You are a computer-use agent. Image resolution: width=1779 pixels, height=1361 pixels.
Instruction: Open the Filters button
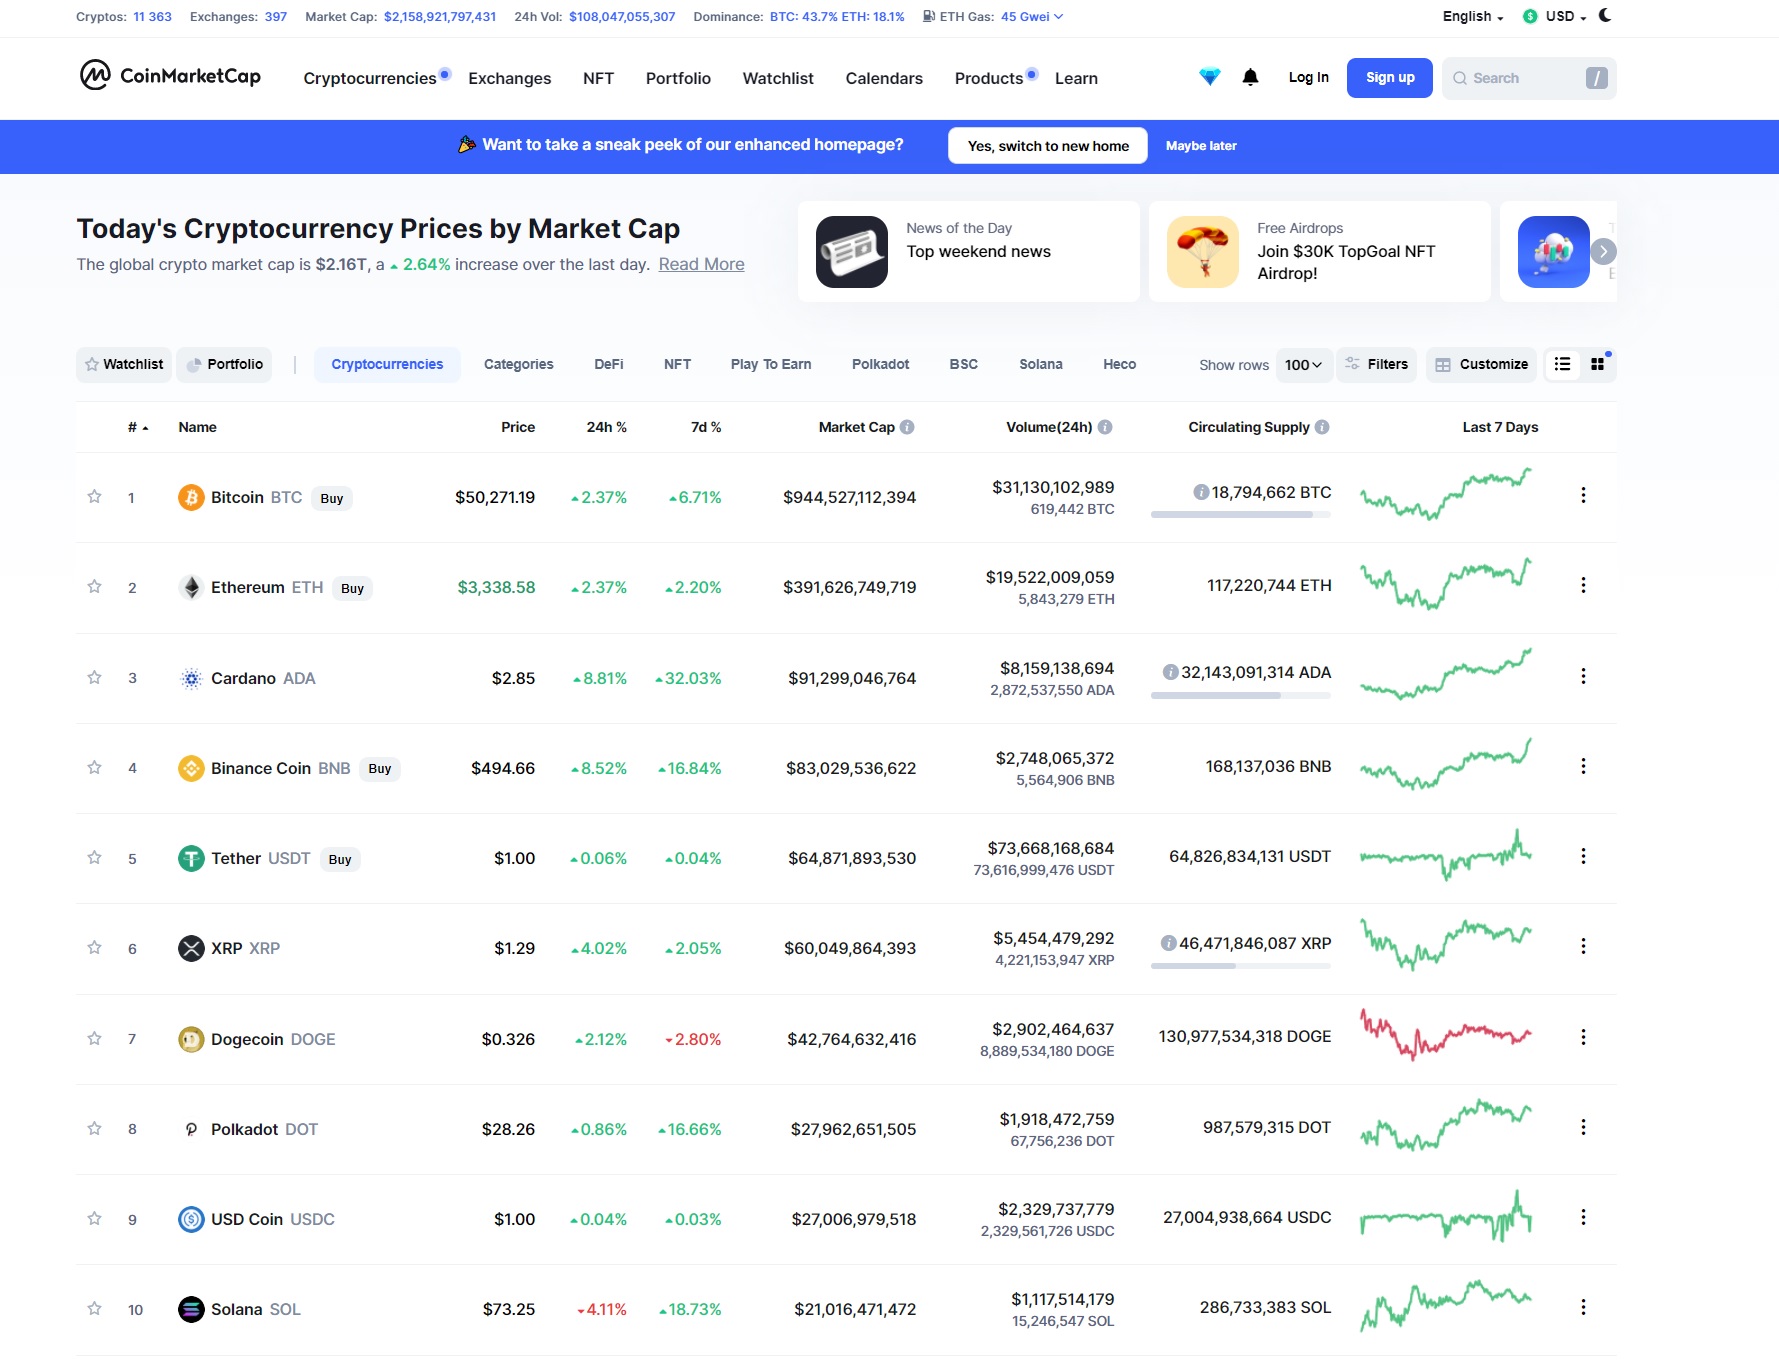point(1377,364)
